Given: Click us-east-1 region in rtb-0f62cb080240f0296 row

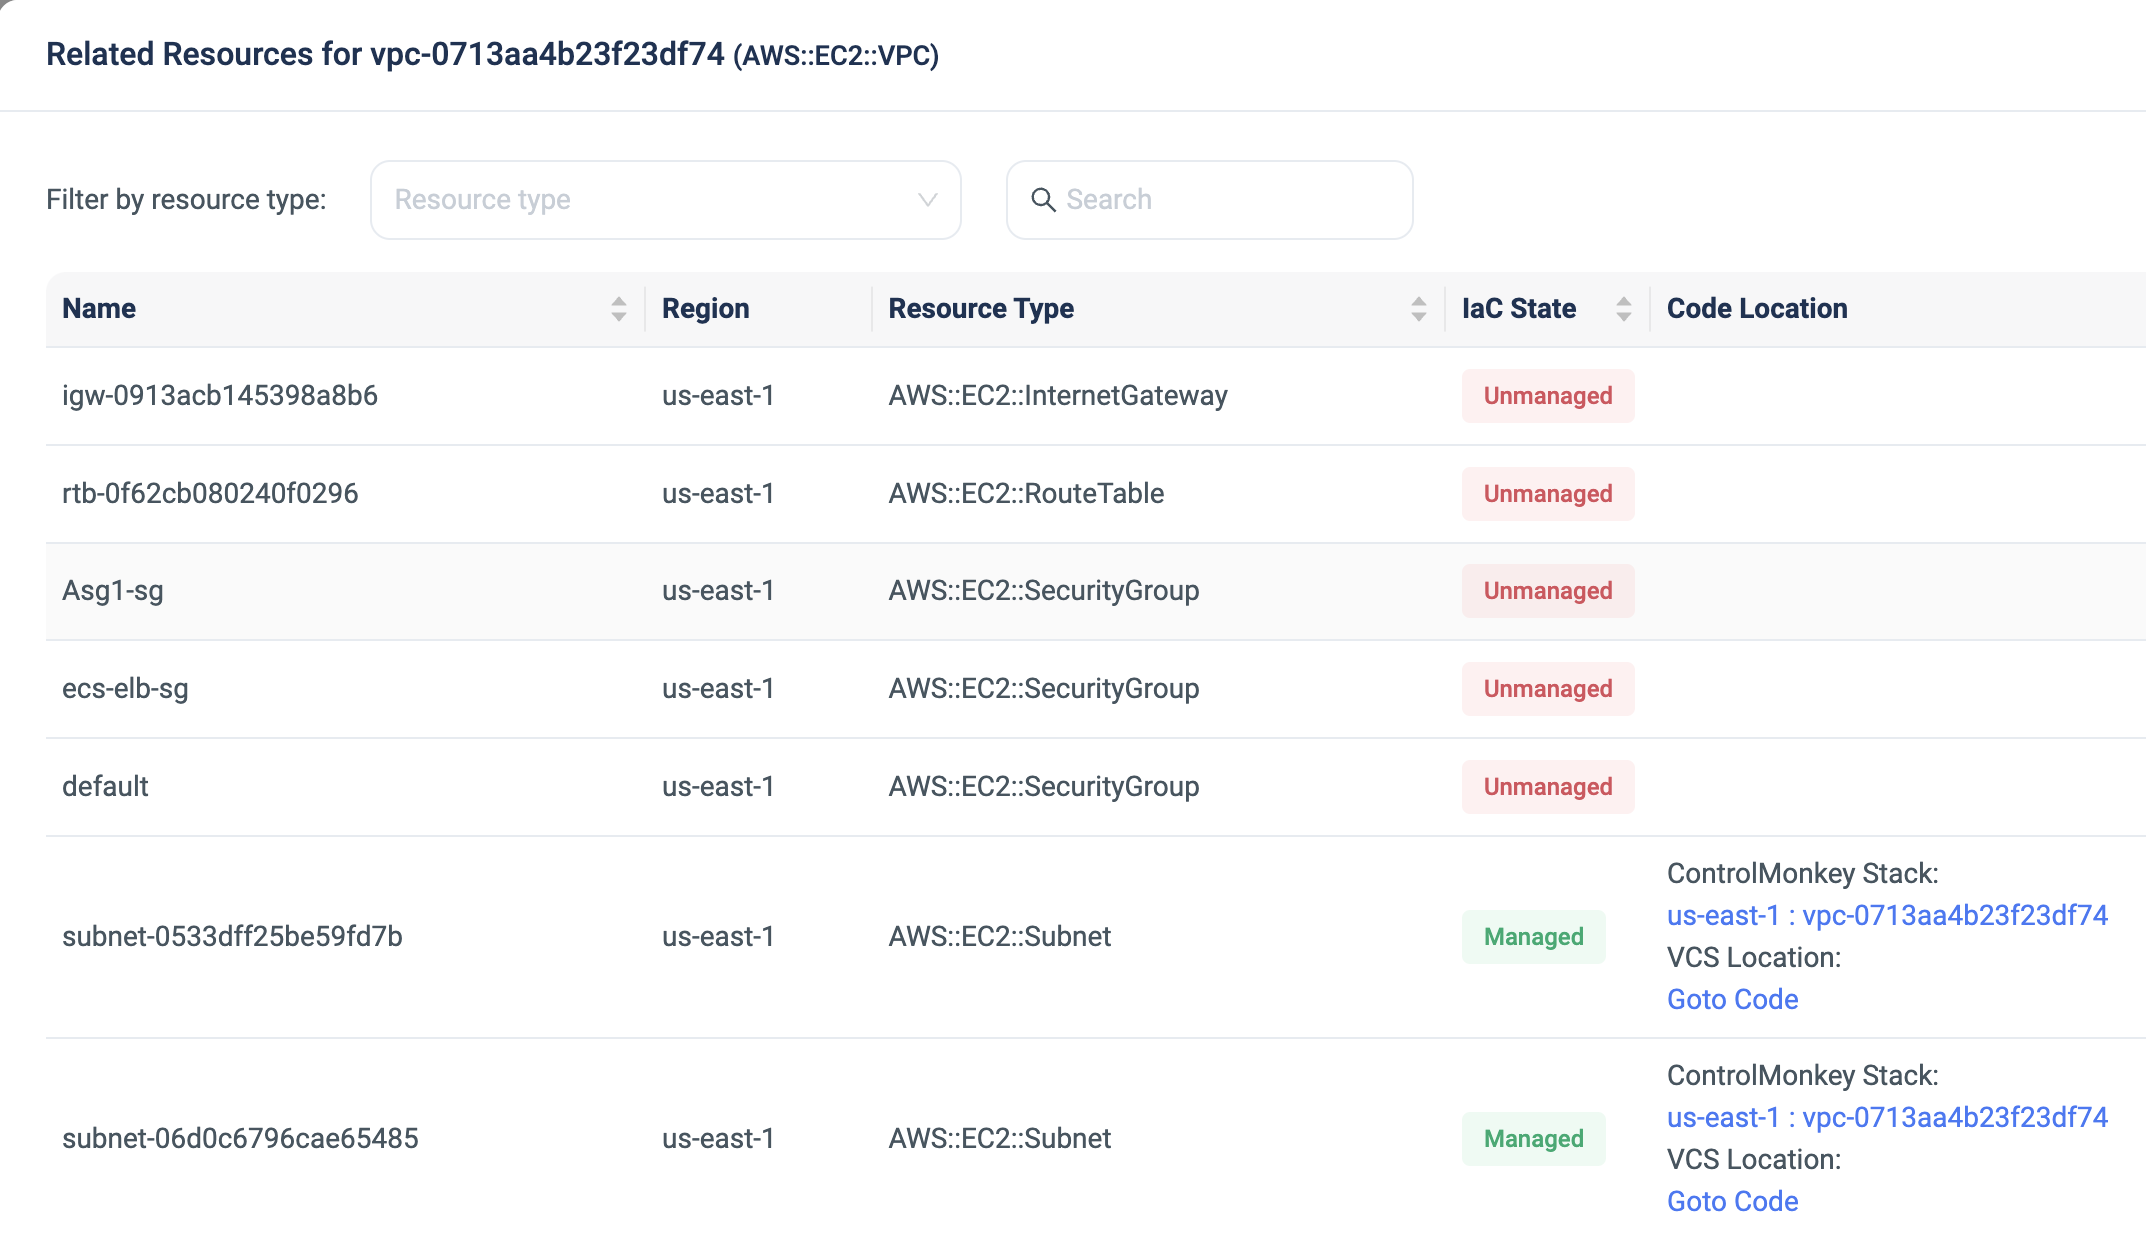Looking at the screenshot, I should (x=718, y=494).
